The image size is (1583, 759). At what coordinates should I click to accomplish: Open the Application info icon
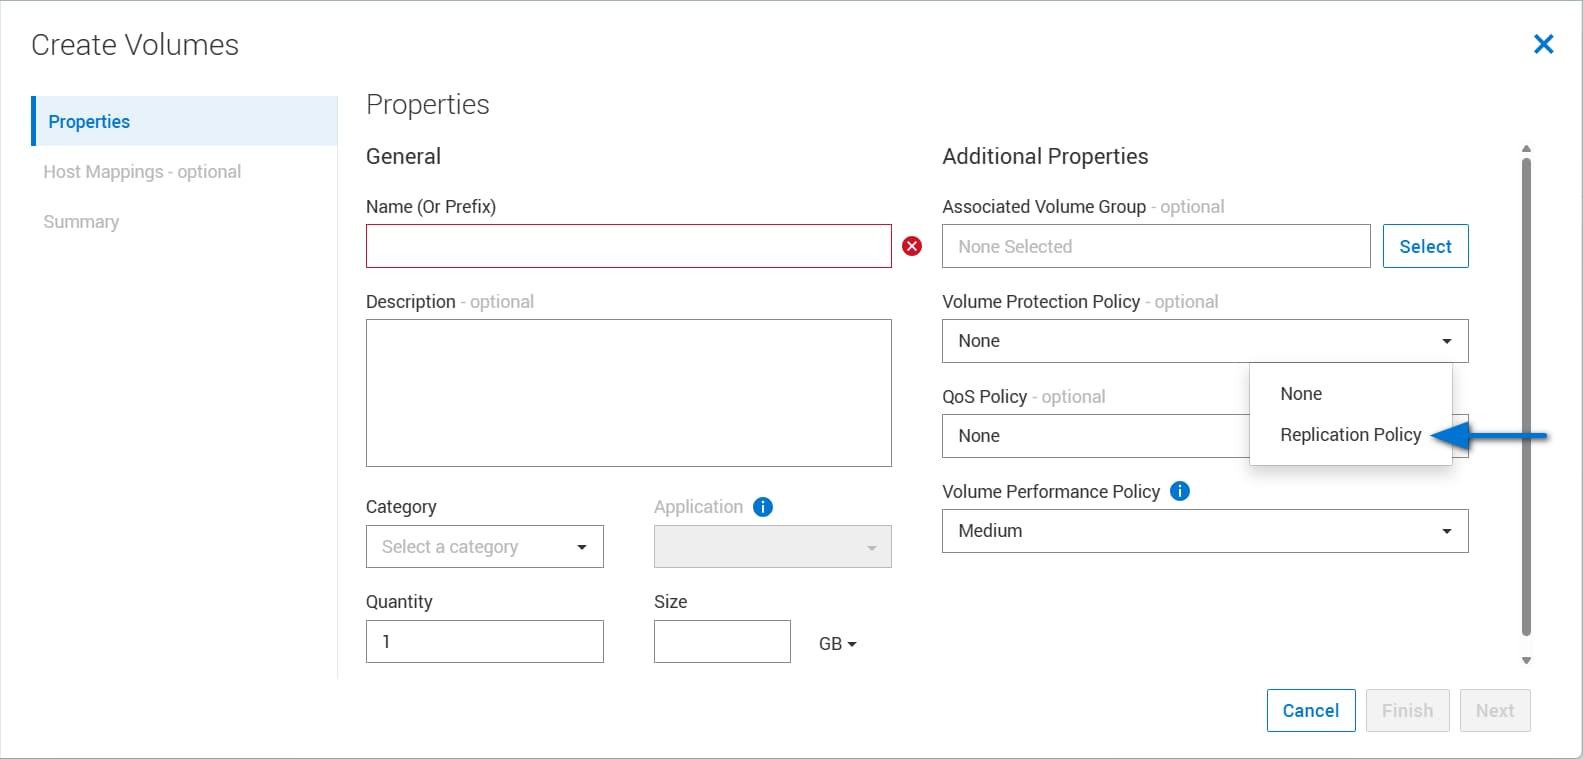coord(763,507)
